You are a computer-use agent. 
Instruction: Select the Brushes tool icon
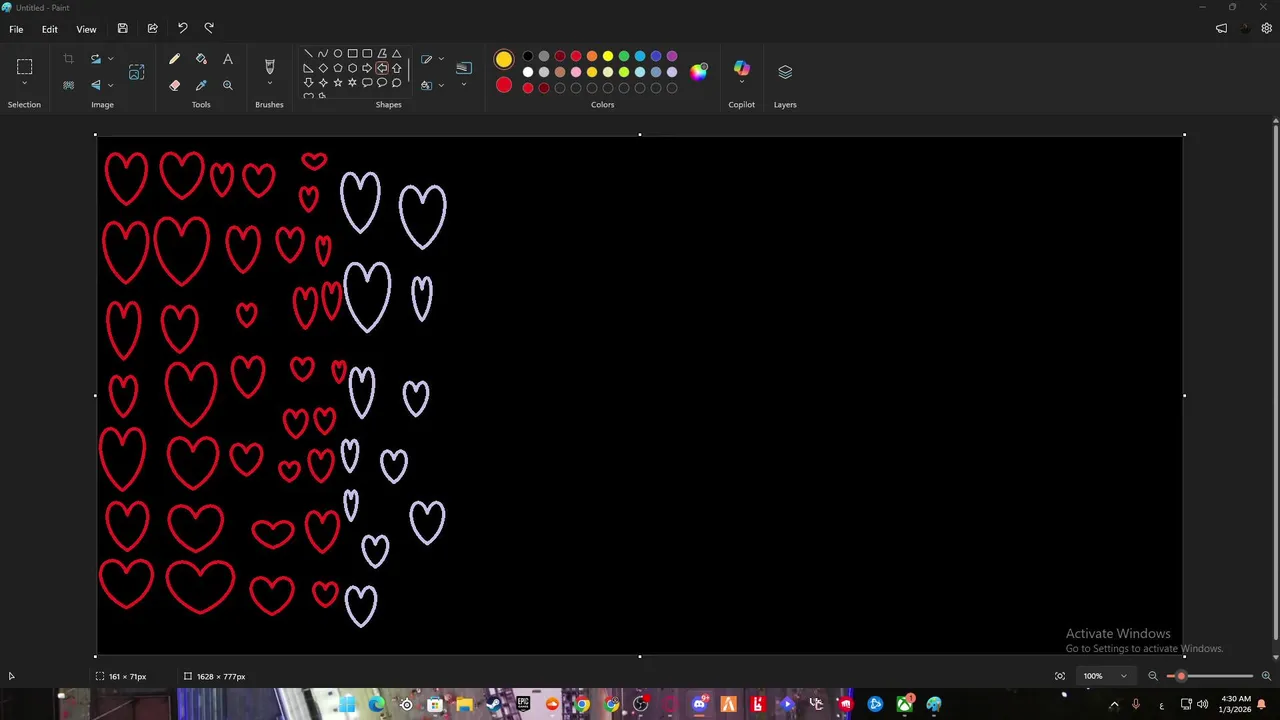point(269,66)
